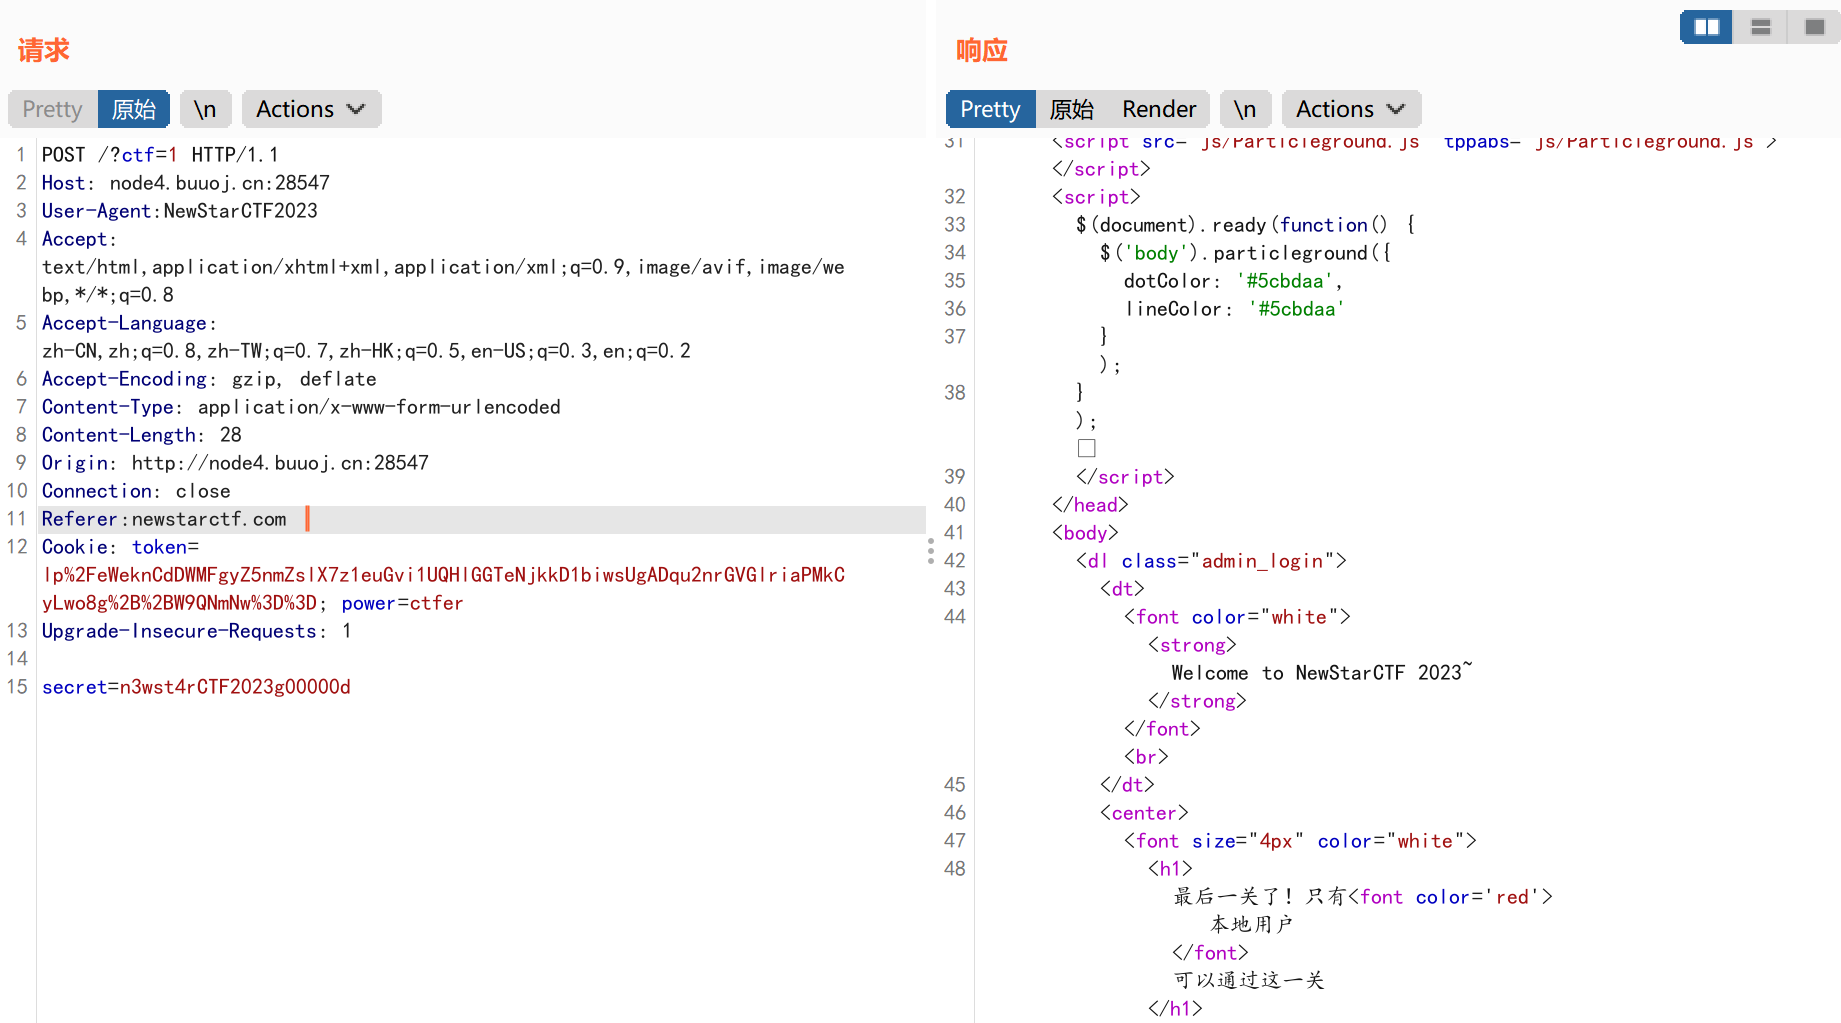Toggle response \n newline display
The image size is (1841, 1023).
tap(1245, 109)
